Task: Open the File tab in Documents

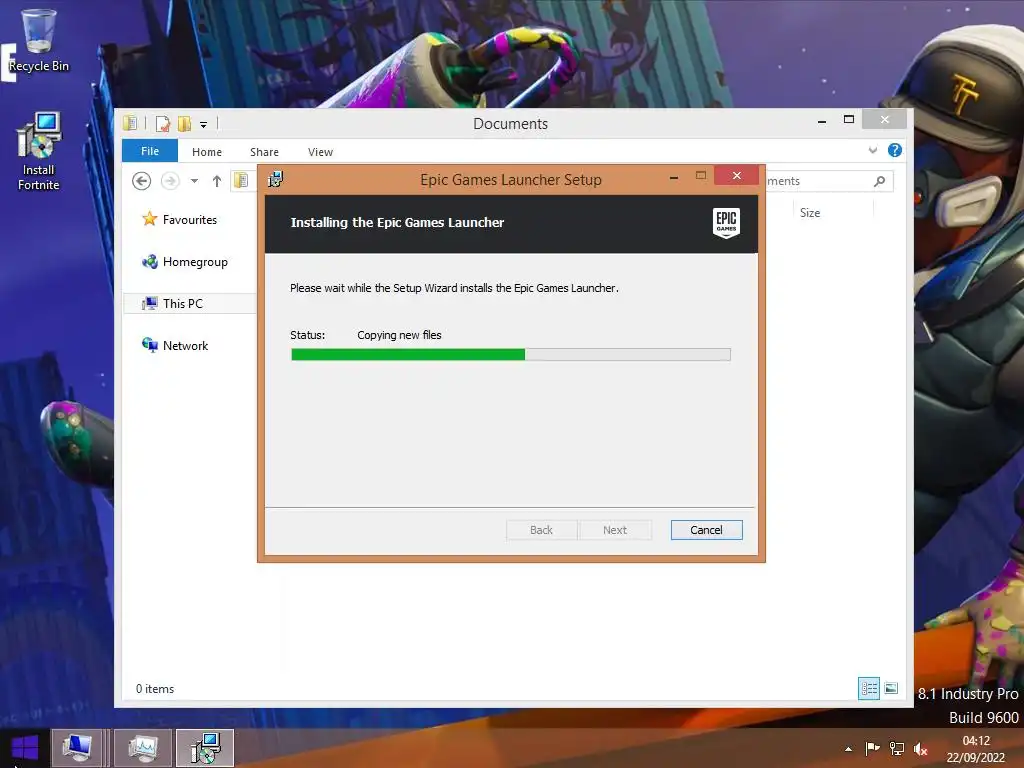Action: coord(150,151)
